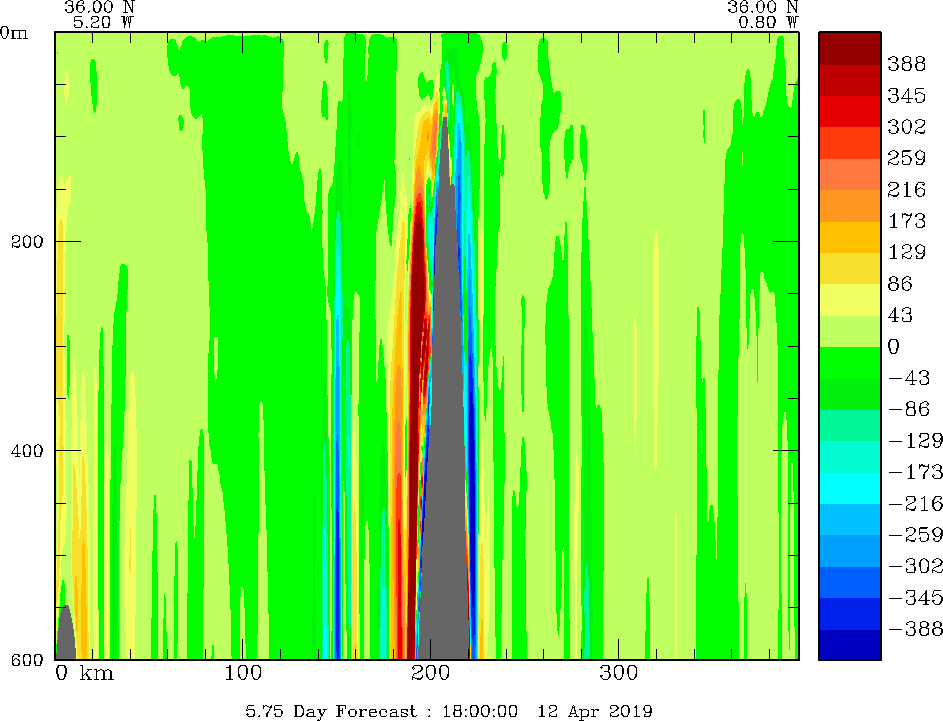Image resolution: width=943 pixels, height=721 pixels.
Task: Click the '18:00:00' time text
Action: pos(480,711)
